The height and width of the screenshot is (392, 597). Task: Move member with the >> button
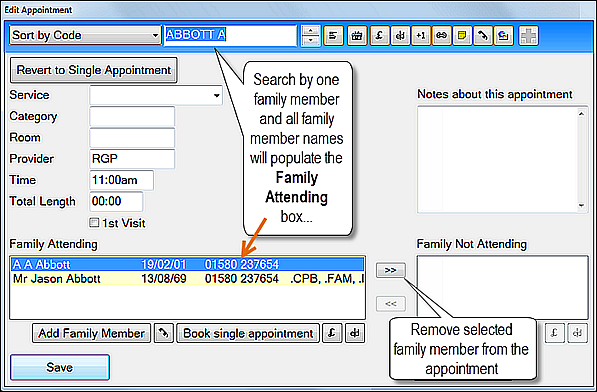click(391, 270)
